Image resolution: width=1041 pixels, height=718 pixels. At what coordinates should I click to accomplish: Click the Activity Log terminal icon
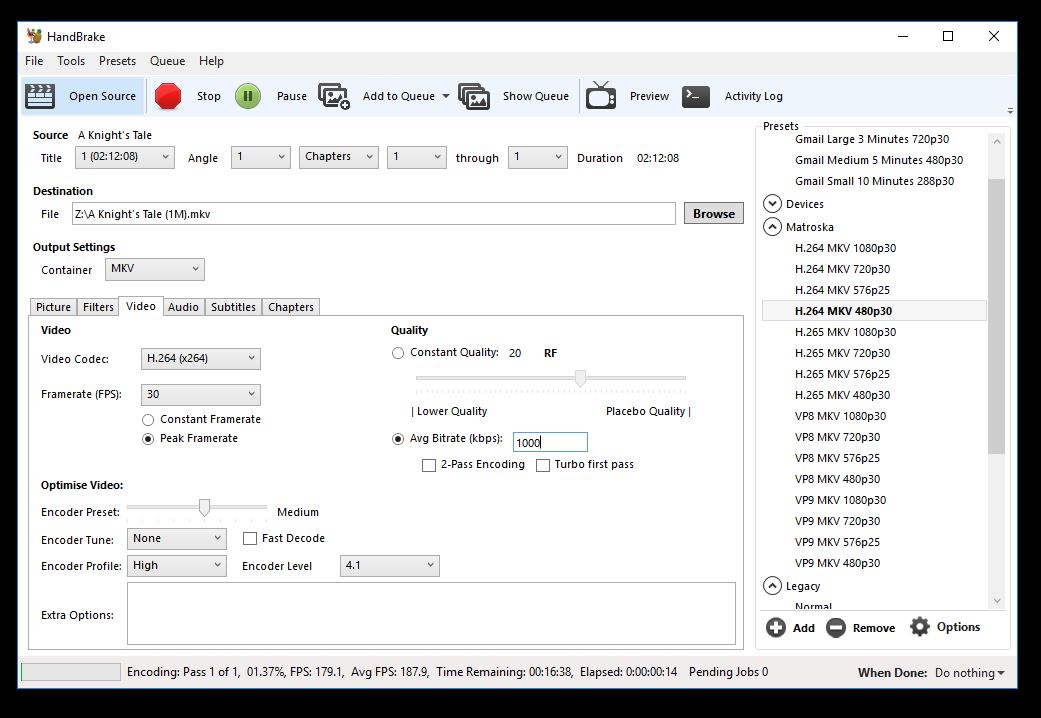(x=696, y=96)
